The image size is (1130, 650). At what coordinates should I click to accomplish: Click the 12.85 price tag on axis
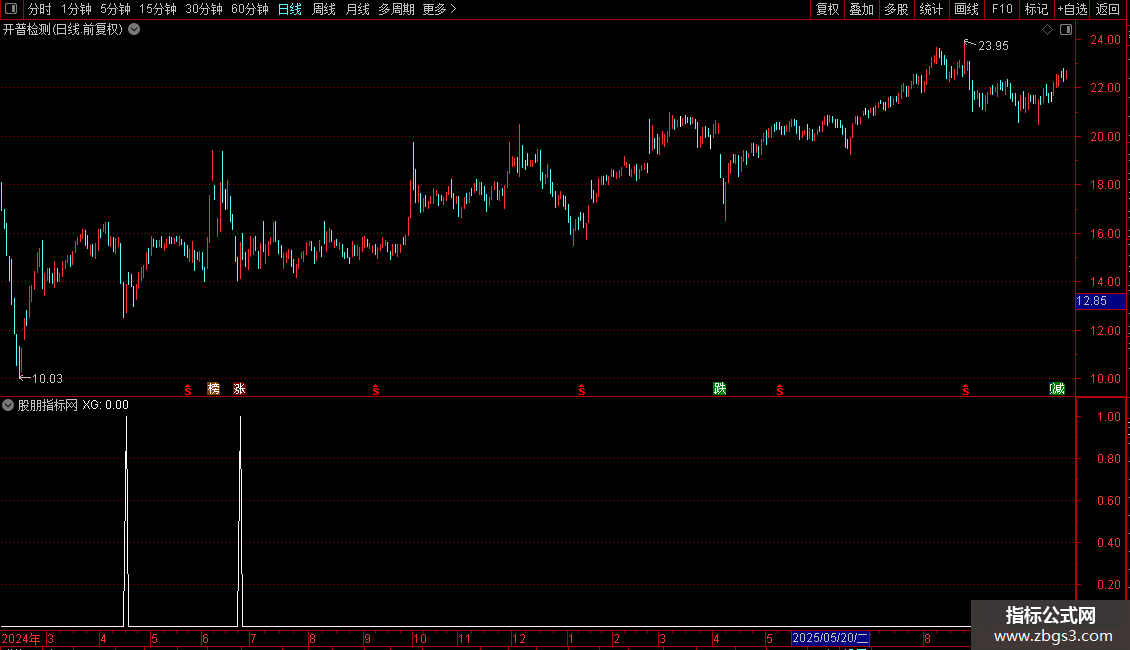tap(1100, 301)
